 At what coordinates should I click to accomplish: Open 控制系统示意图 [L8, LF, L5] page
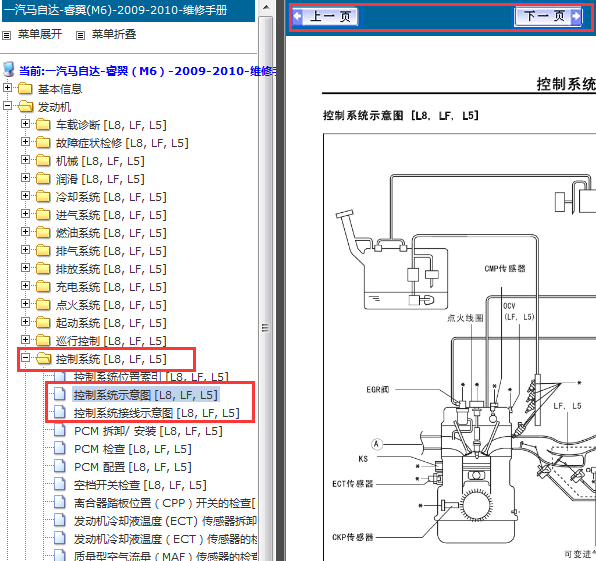pyautogui.click(x=146, y=395)
